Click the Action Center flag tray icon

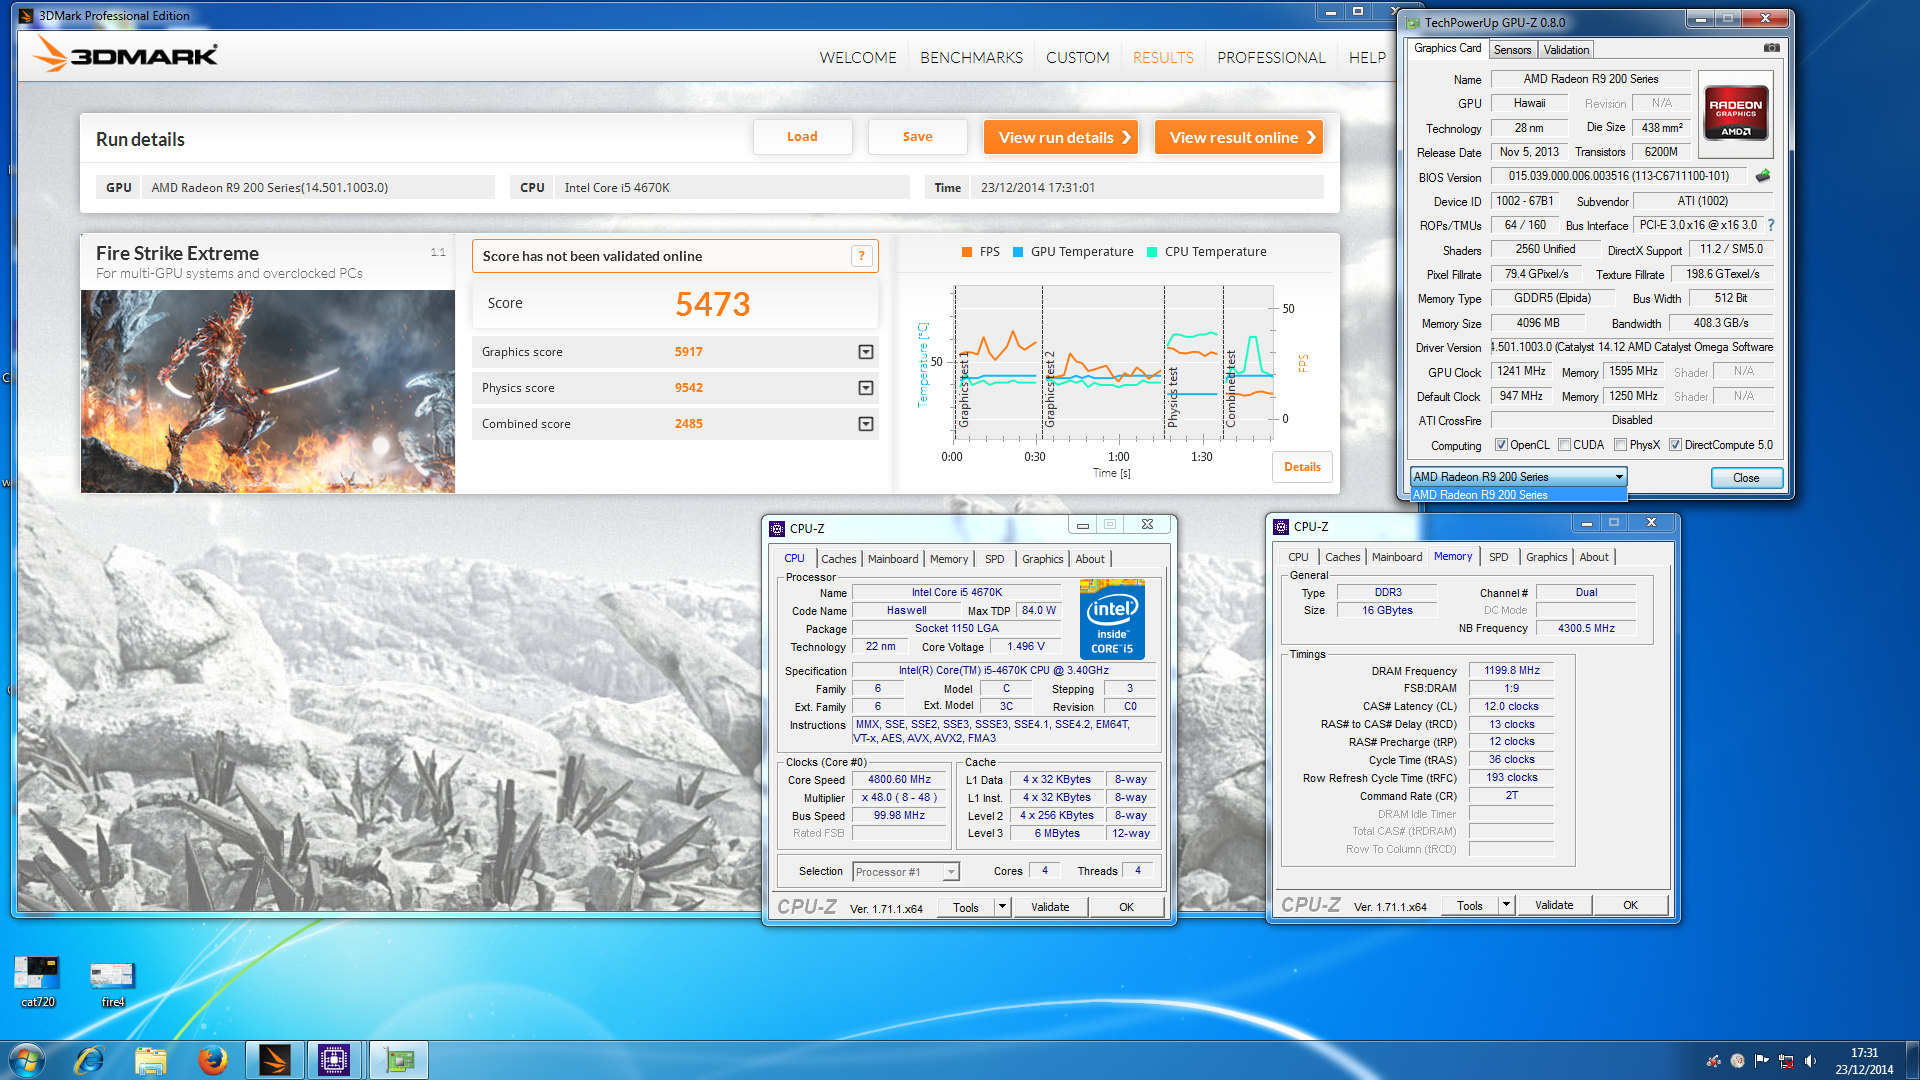1761,1061
